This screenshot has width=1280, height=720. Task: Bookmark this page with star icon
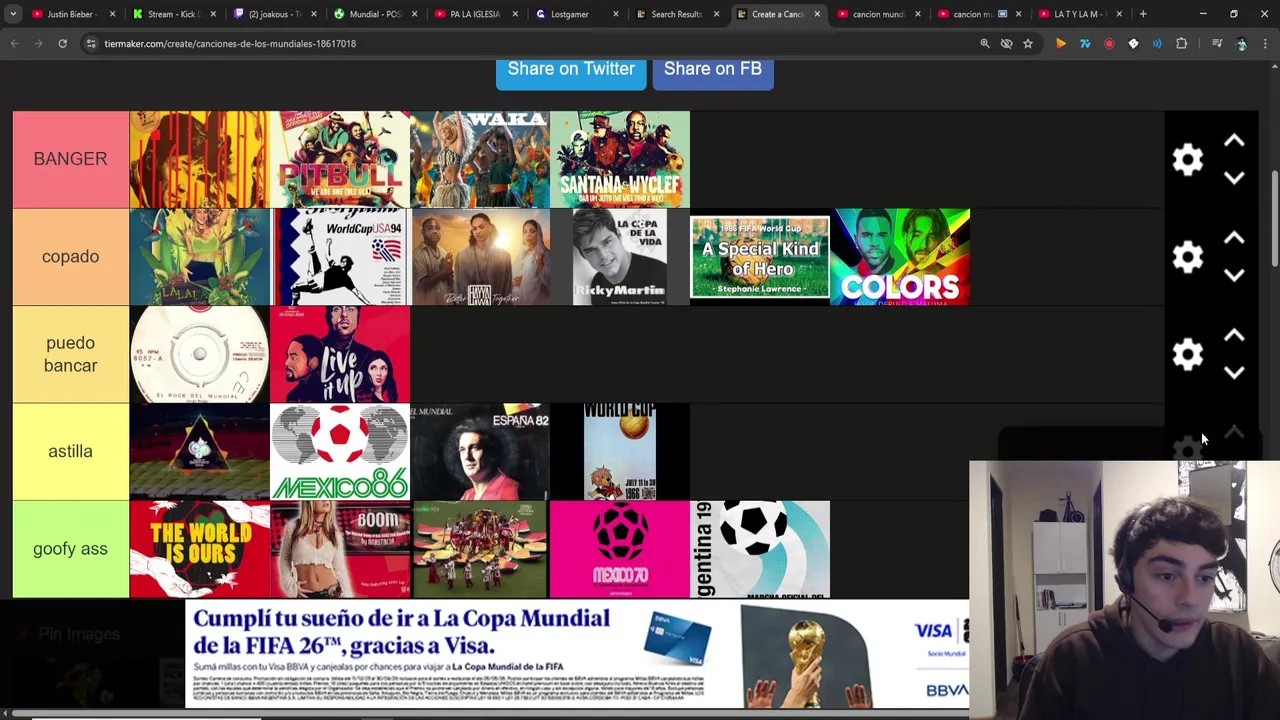pos(1027,44)
